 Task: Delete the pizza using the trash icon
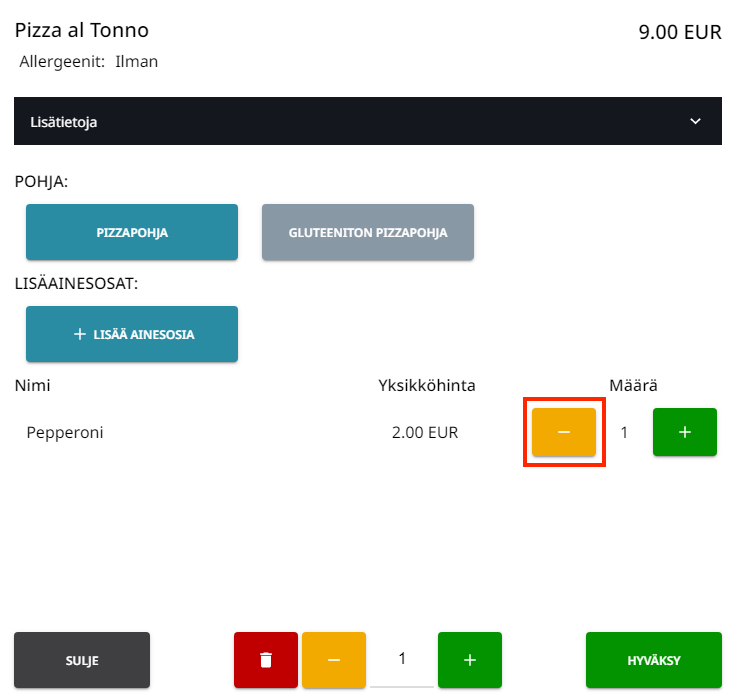point(266,660)
